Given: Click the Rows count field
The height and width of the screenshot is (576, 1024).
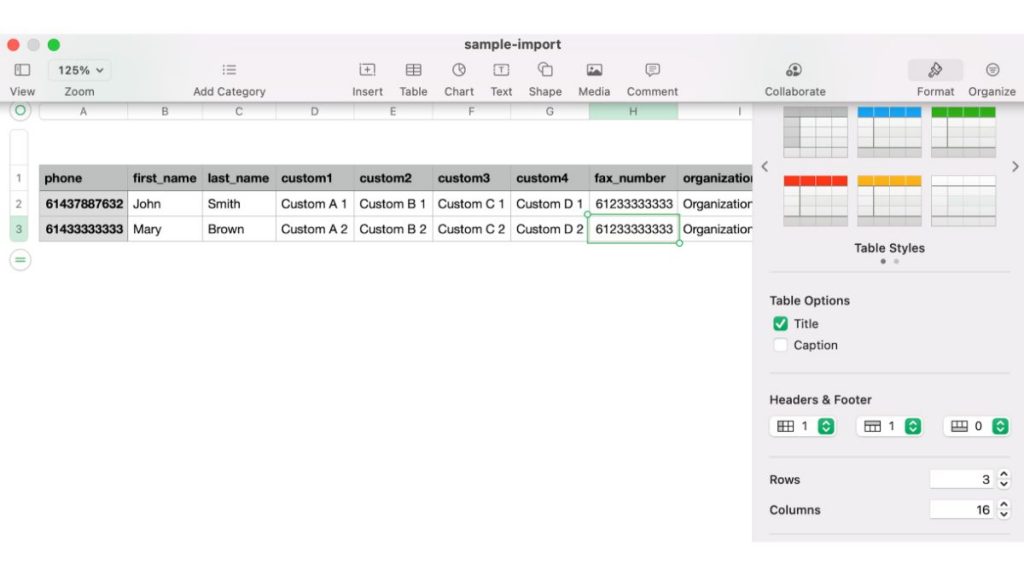Looking at the screenshot, I should click(x=961, y=479).
